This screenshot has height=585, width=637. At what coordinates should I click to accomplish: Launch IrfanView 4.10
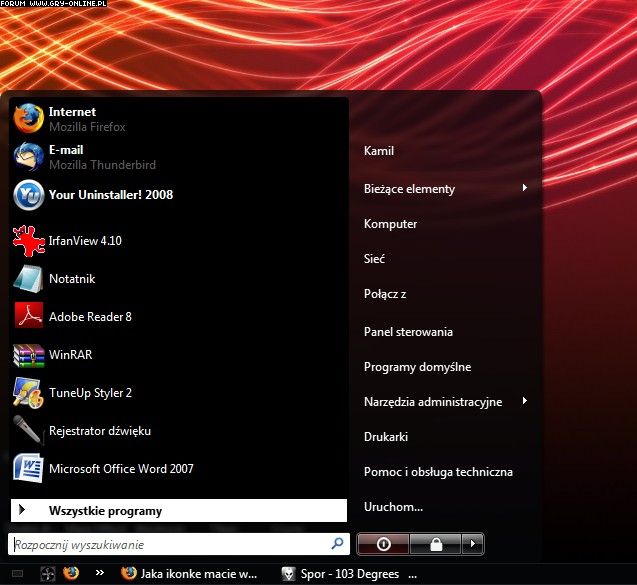tap(85, 241)
